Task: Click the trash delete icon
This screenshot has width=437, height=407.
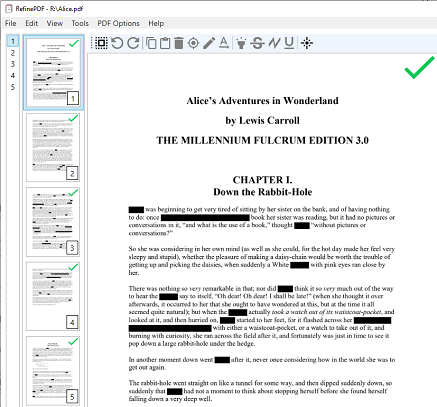Action: 179,43
